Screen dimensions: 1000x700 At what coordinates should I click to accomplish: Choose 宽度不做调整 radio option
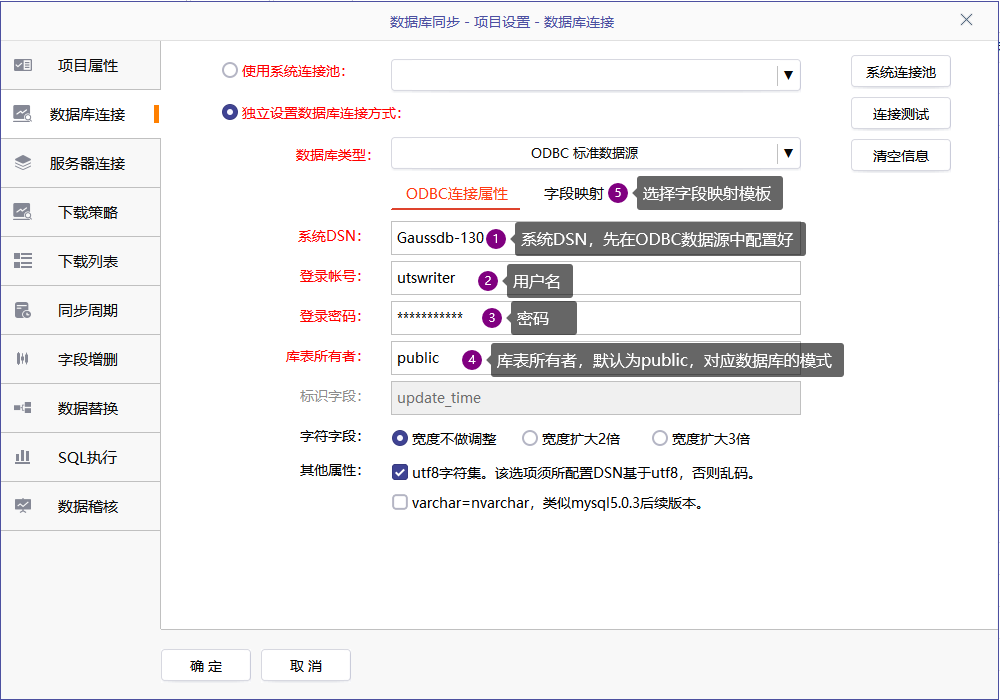coord(399,438)
